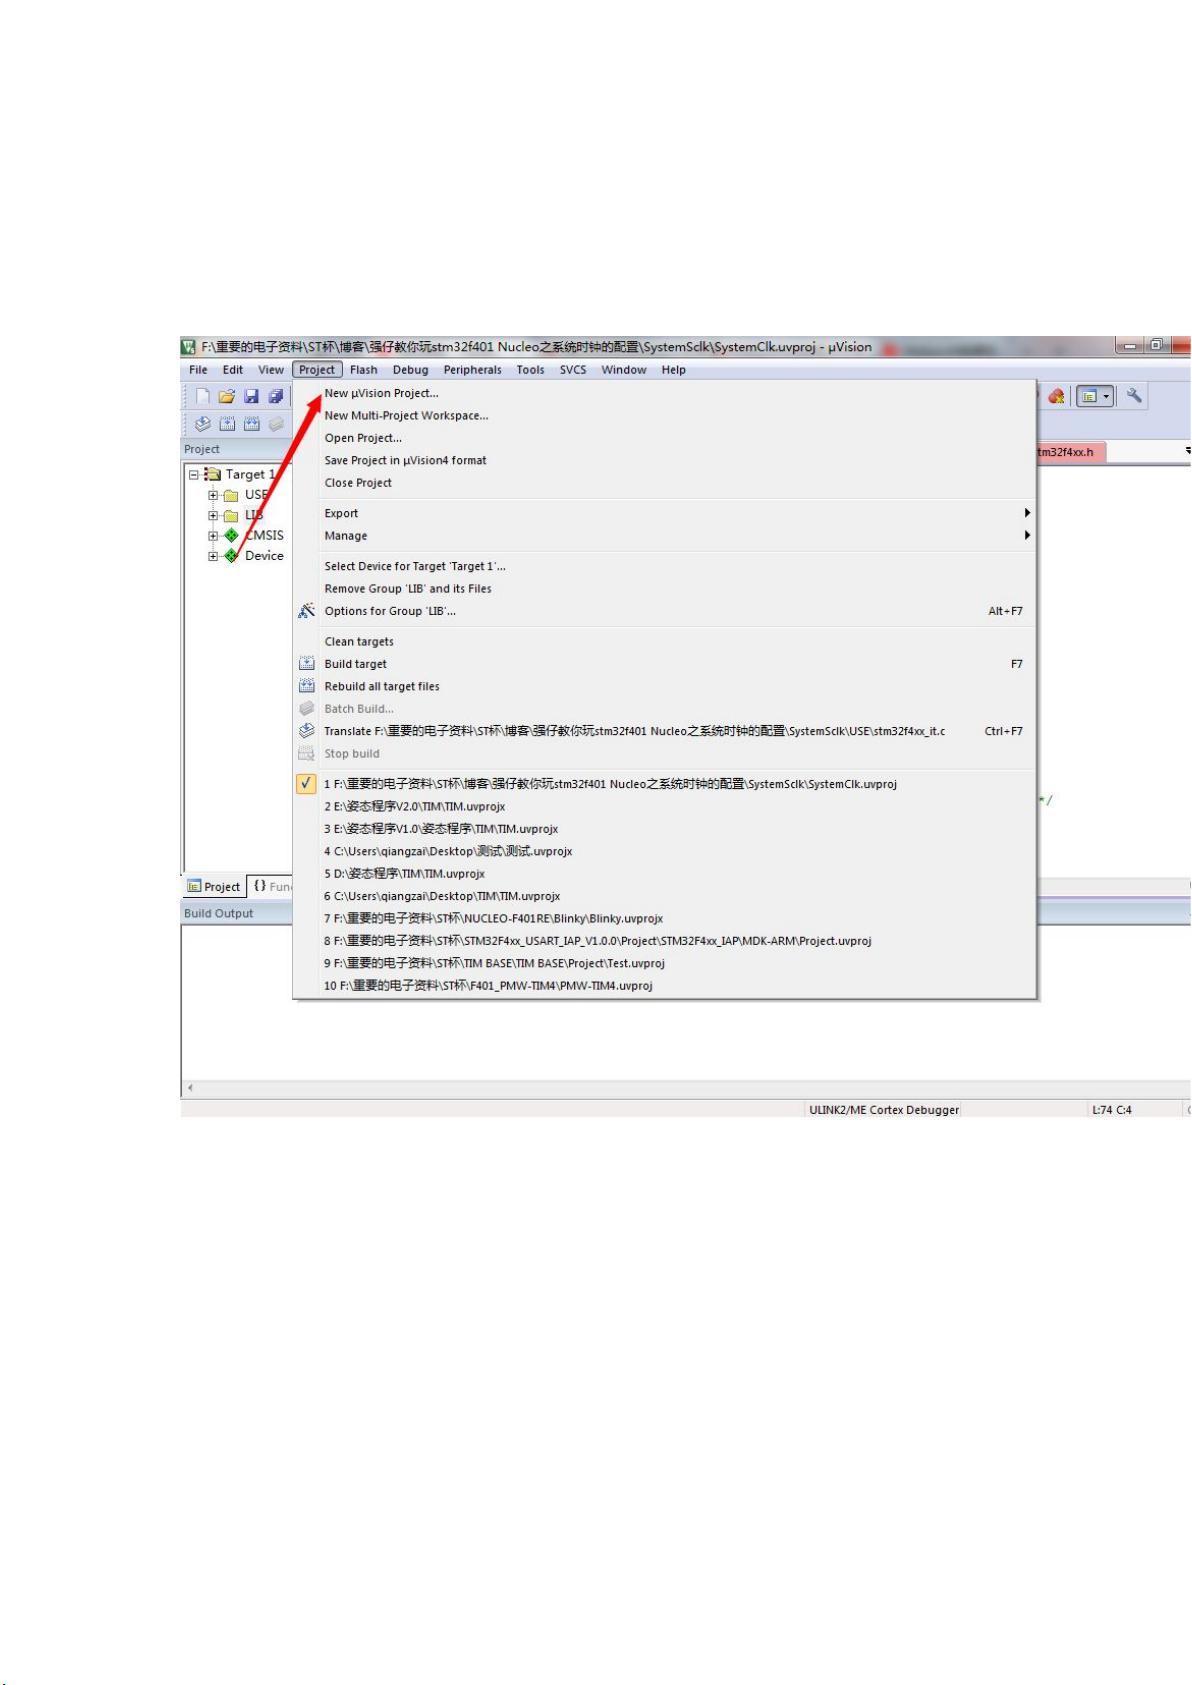The image size is (1192, 1685).
Task: Collapse the Target 1 tree node
Action: click(x=194, y=475)
